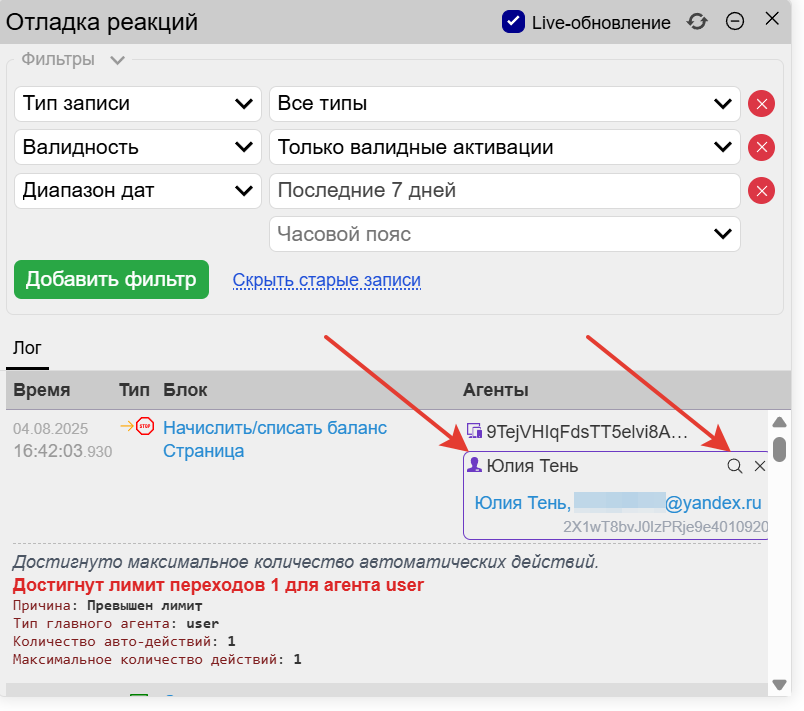This screenshot has height=711, width=804.
Task: Click the 2X1wT8bvJ0lzPRje9e4010920 agent ID
Action: tap(665, 526)
